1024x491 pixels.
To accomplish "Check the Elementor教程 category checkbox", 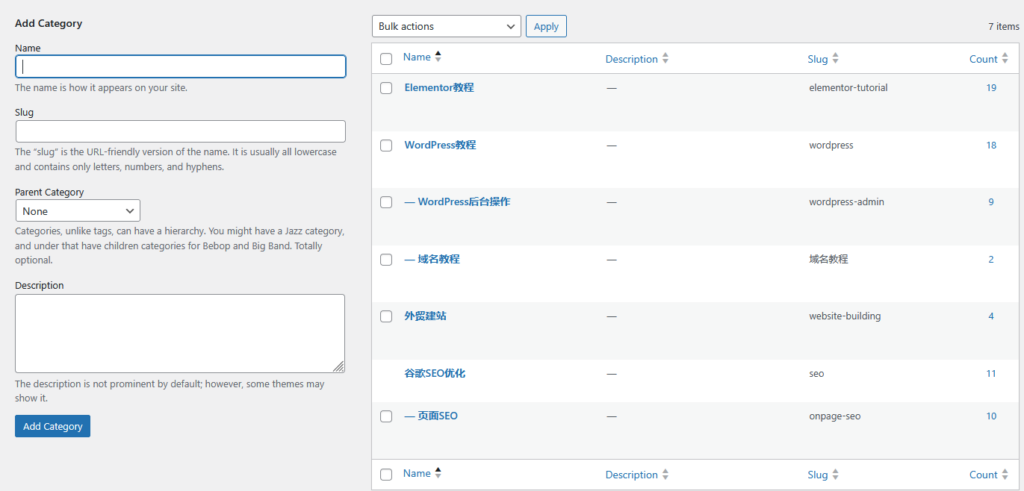I will point(387,88).
